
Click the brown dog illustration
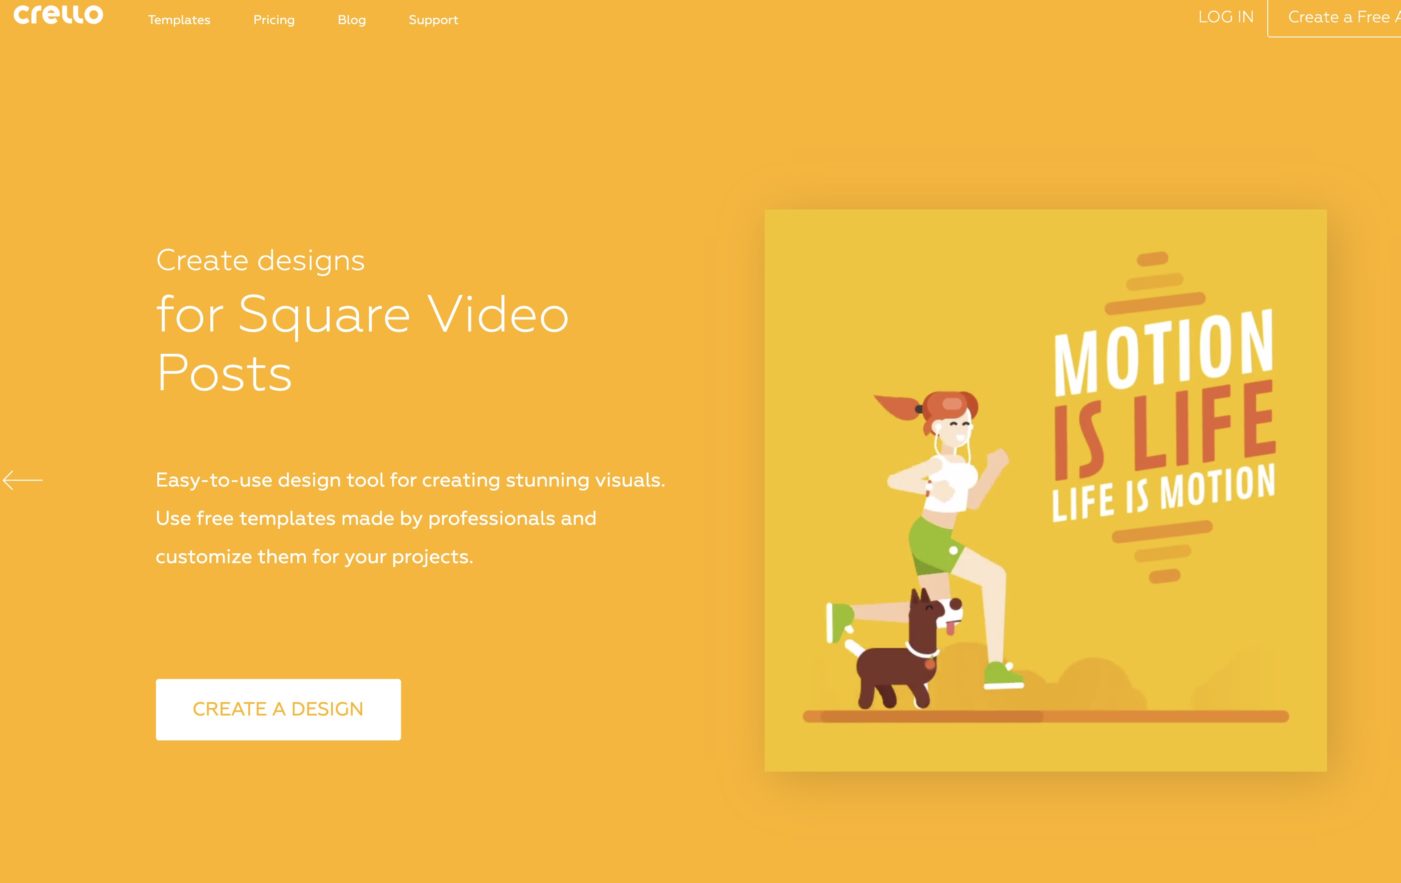click(x=905, y=655)
